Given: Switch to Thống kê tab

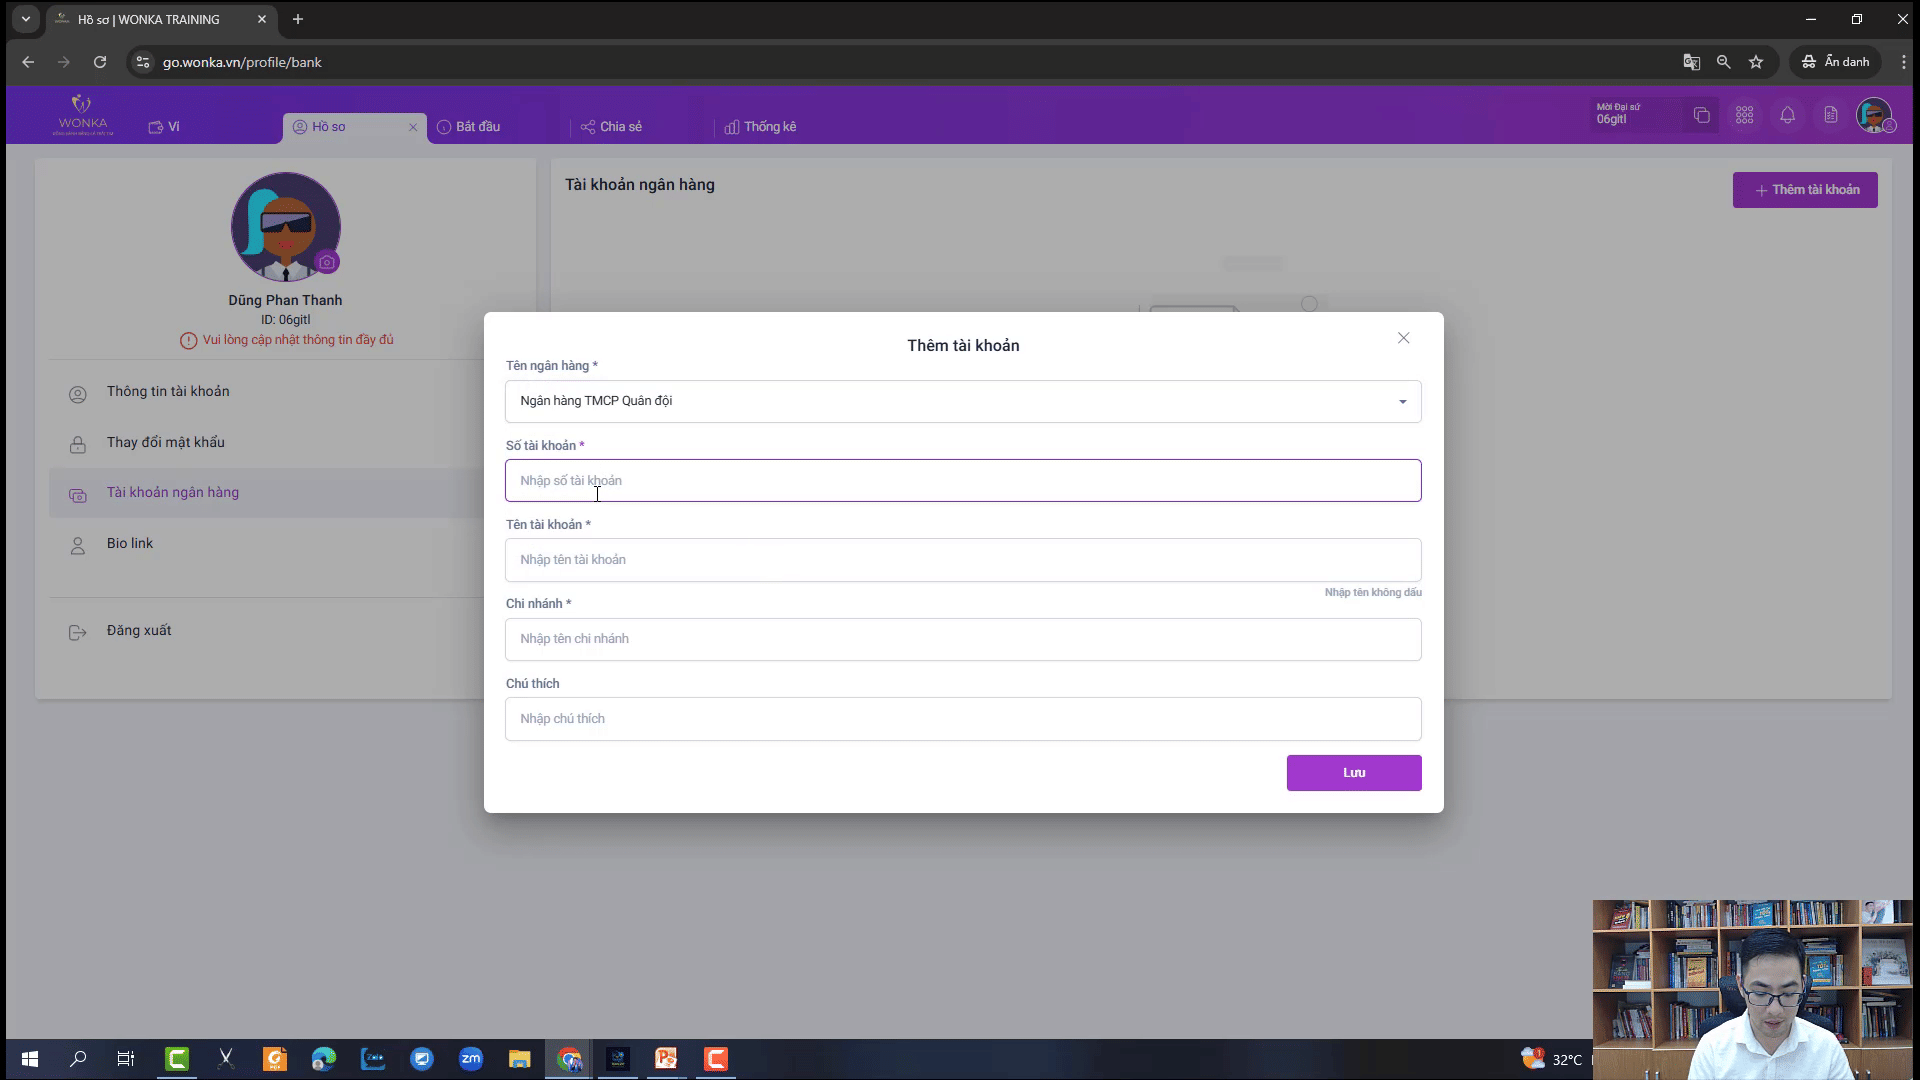Looking at the screenshot, I should 769,127.
